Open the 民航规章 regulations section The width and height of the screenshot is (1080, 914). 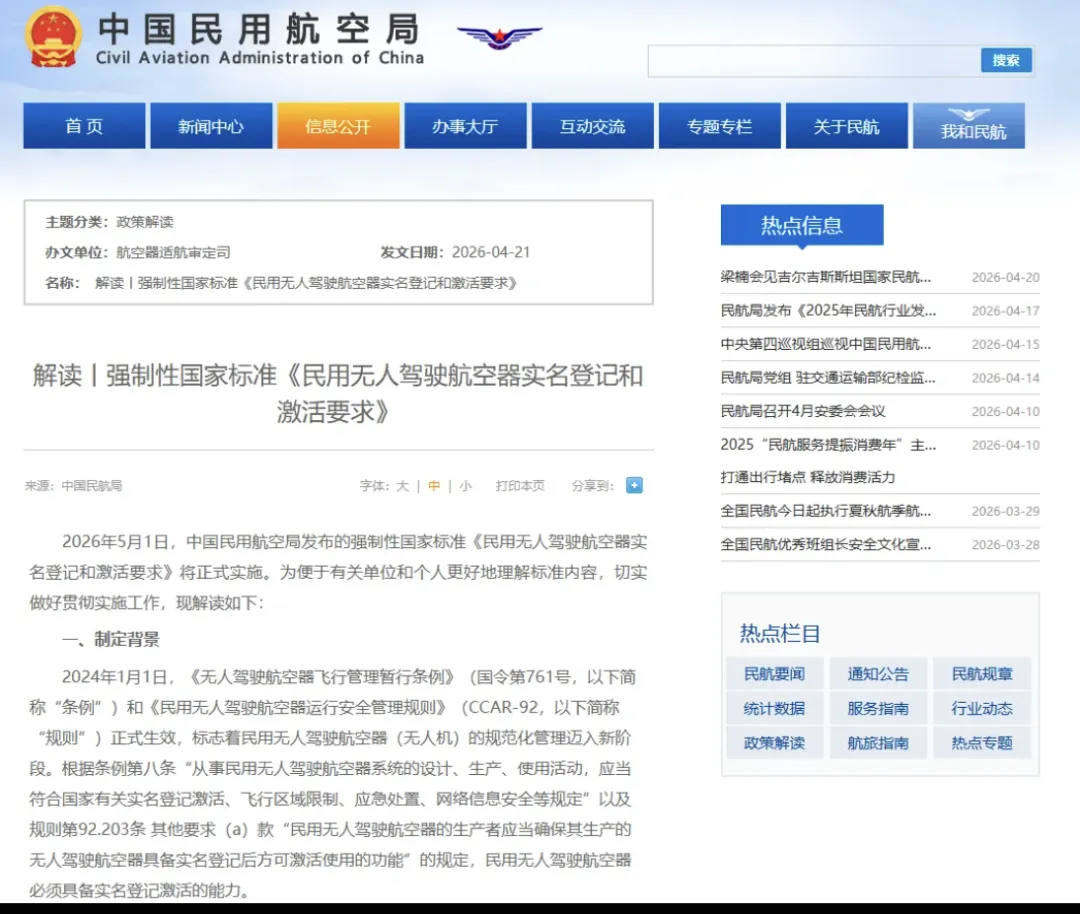click(x=982, y=673)
